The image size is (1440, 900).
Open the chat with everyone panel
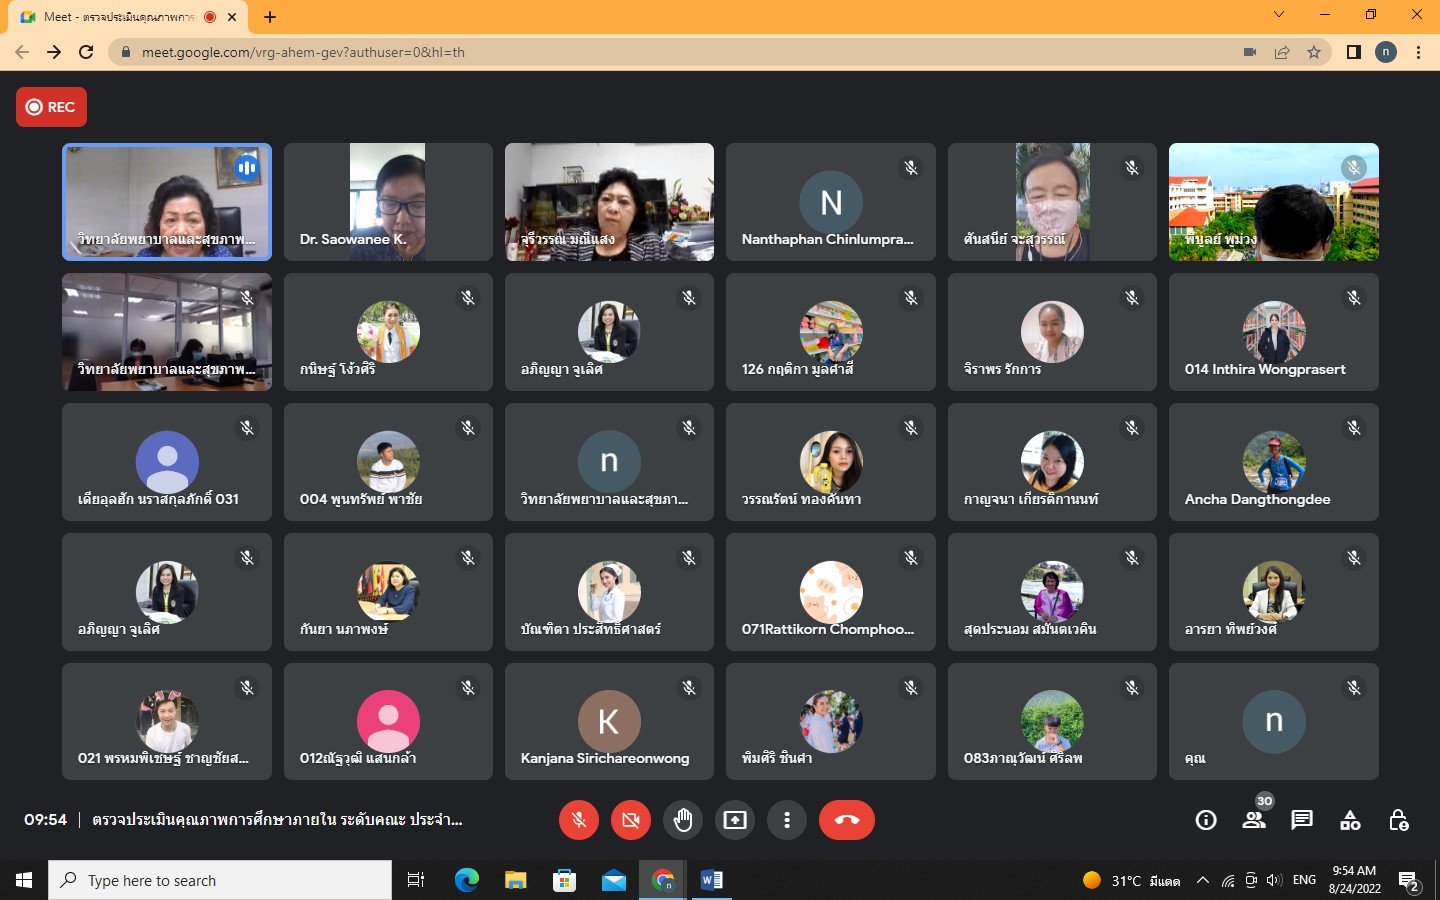coord(1301,820)
